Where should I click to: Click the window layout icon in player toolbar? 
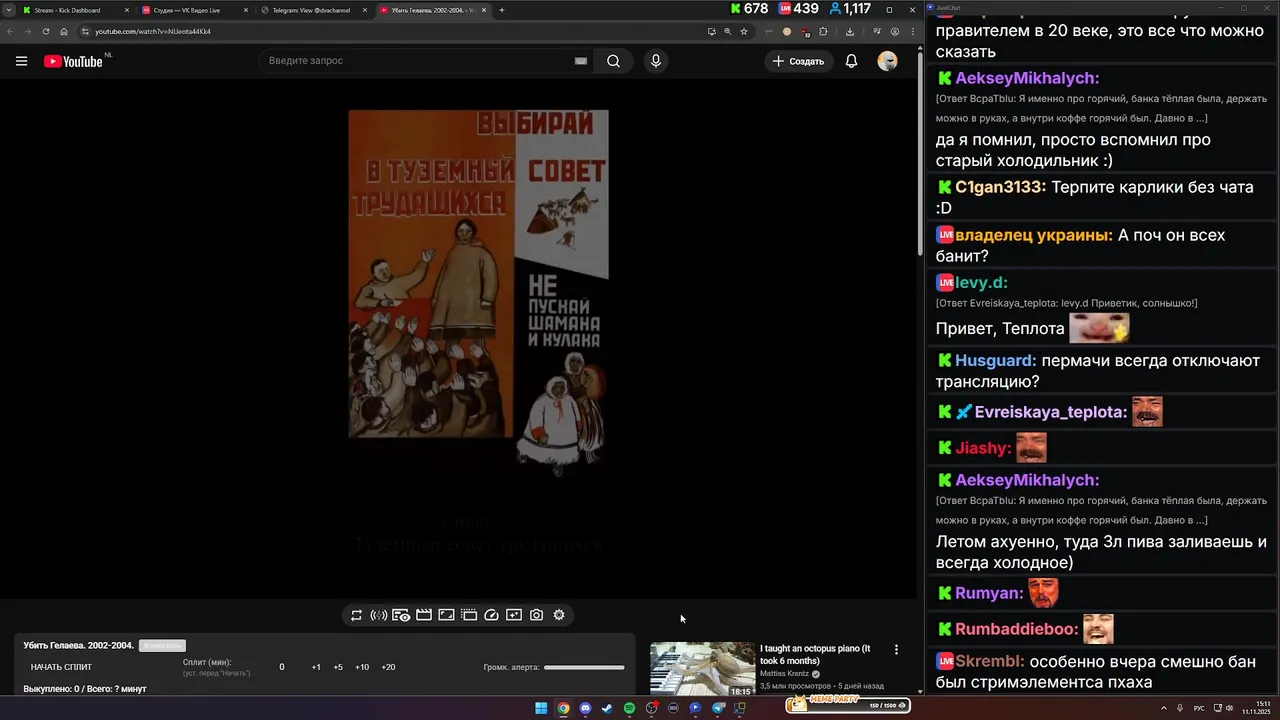(x=469, y=615)
